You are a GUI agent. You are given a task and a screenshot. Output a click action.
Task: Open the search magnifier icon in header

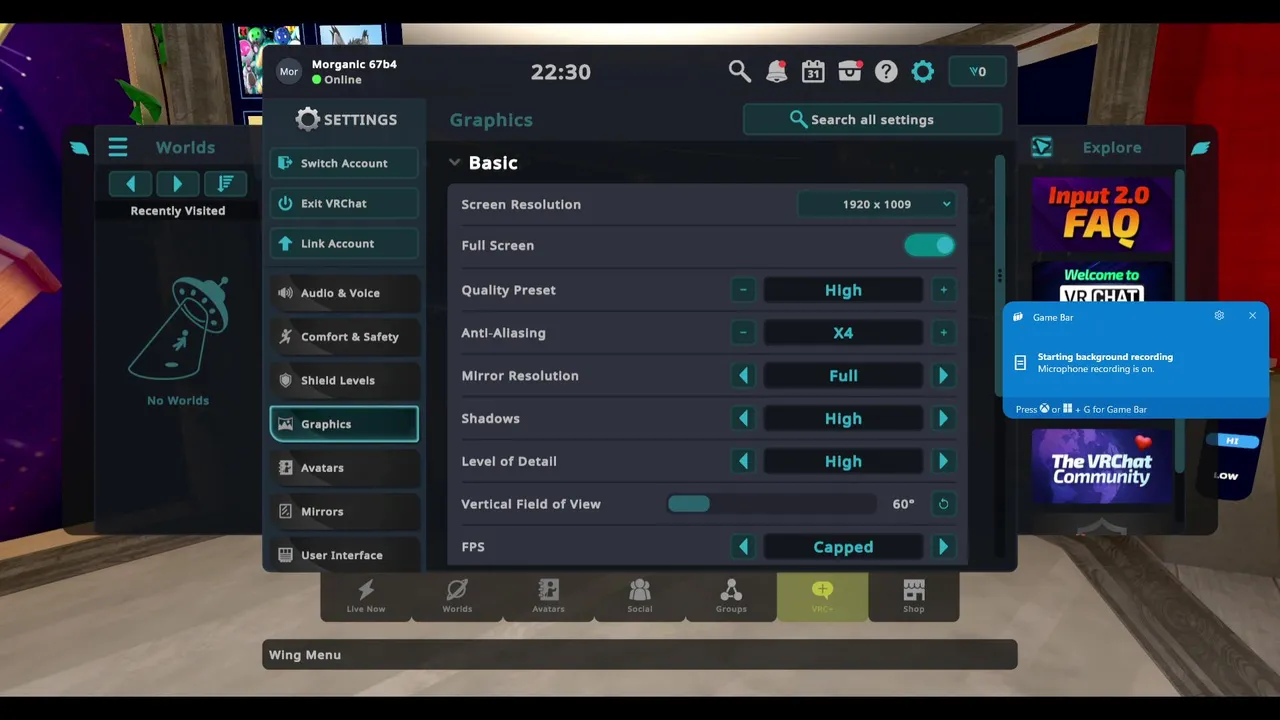pos(739,71)
